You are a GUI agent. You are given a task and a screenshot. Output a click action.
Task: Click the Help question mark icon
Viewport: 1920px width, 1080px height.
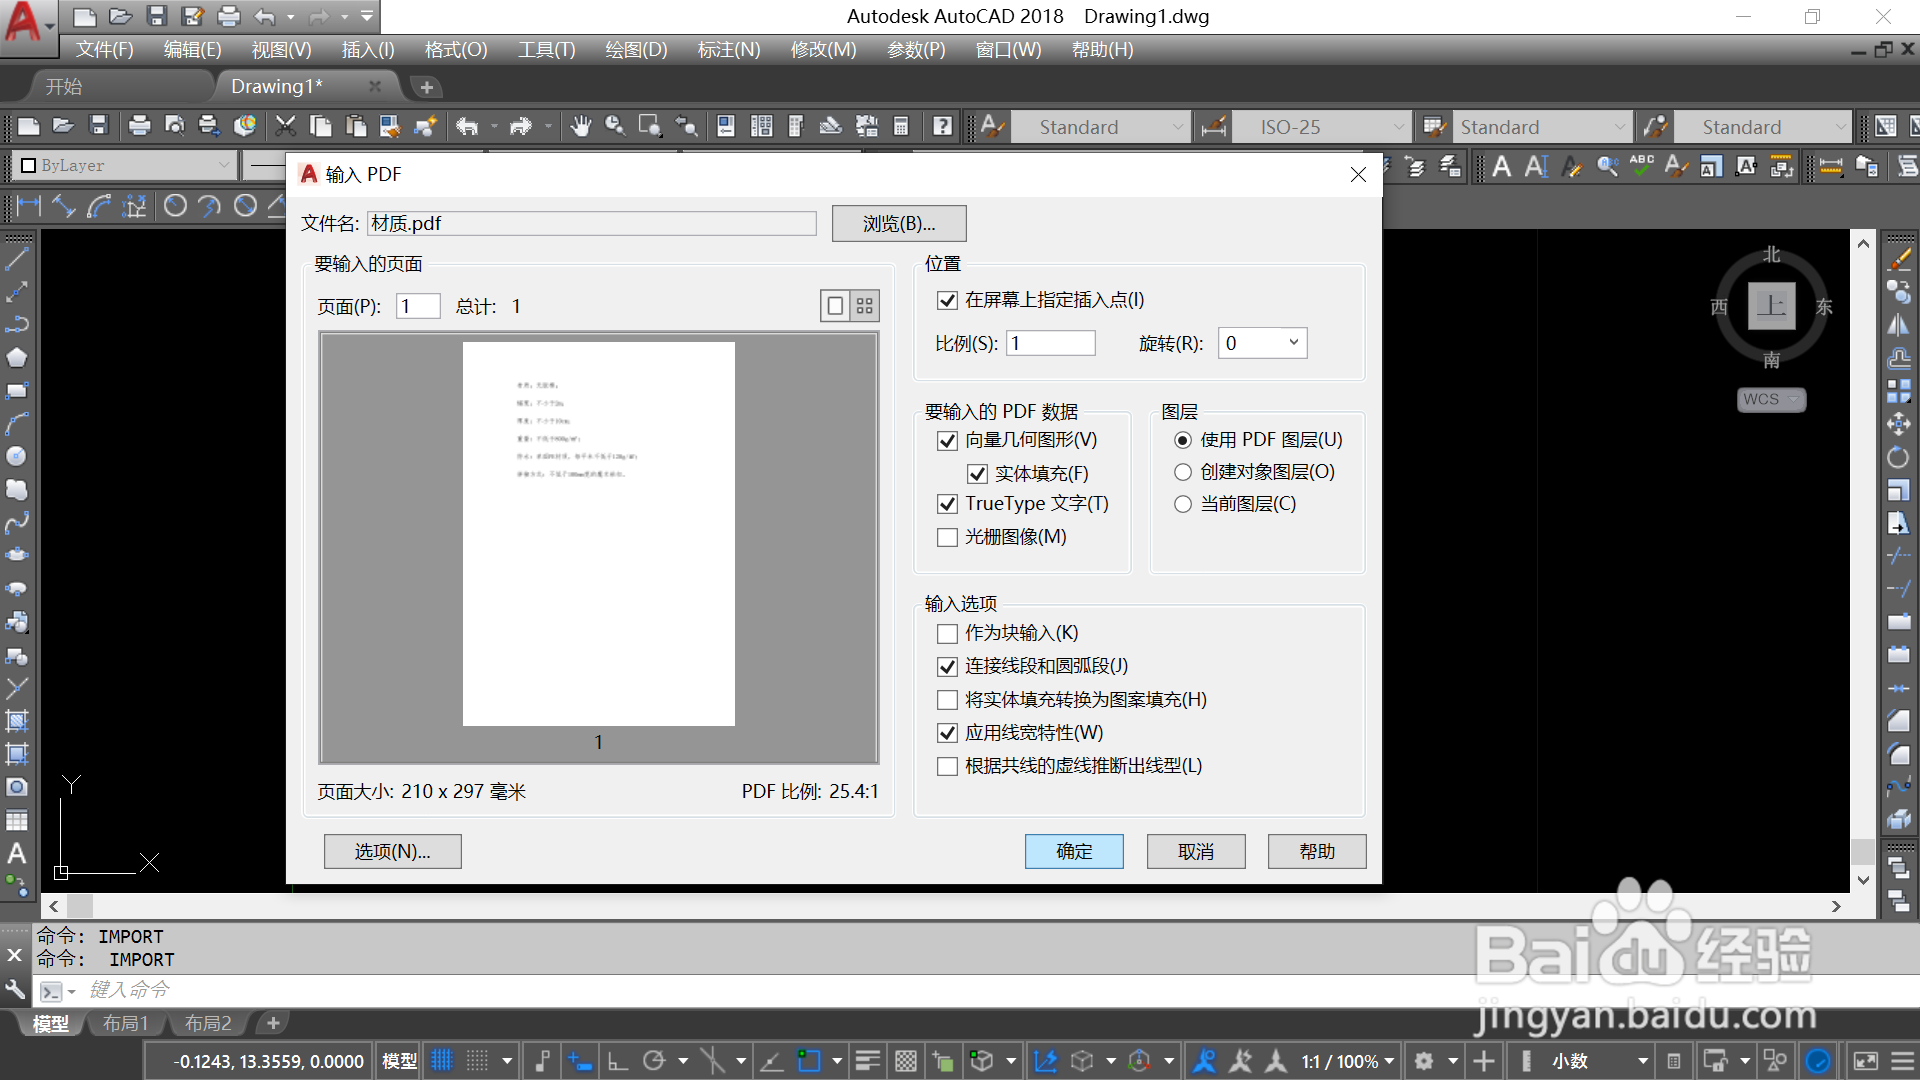pos(942,126)
